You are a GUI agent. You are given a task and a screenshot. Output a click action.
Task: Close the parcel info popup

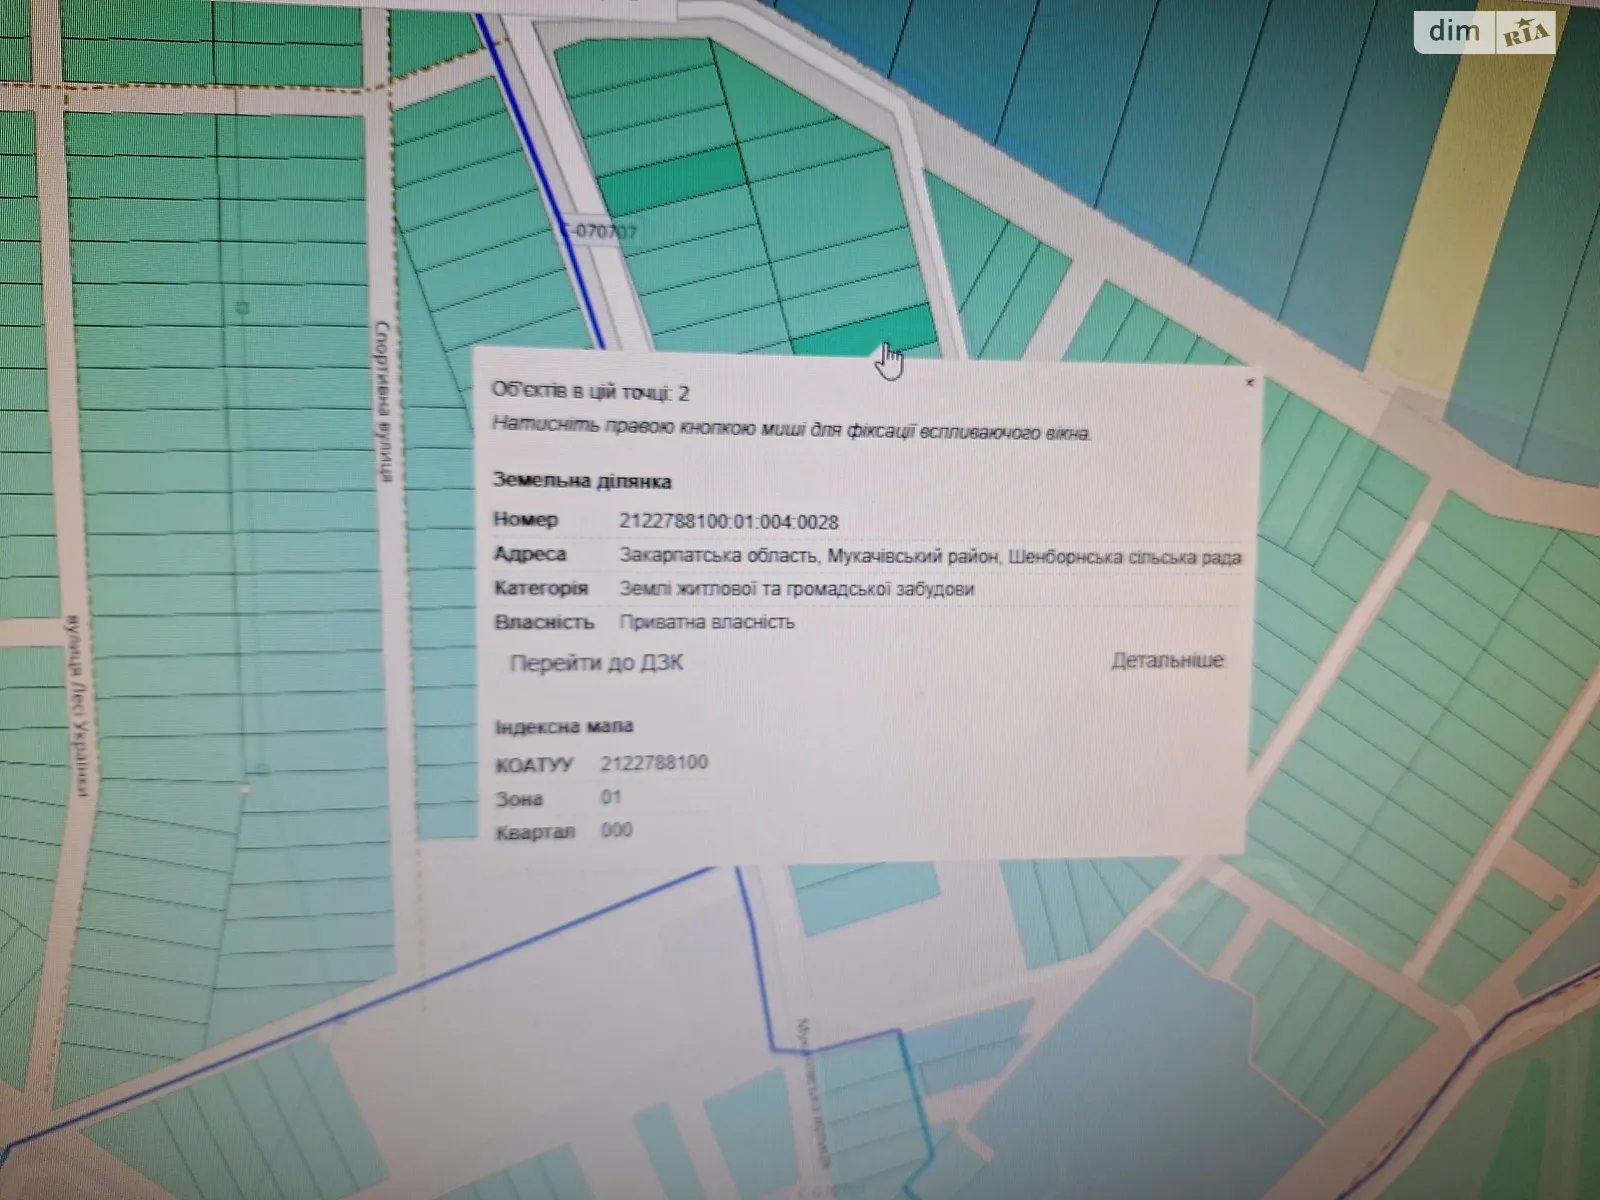(1249, 382)
